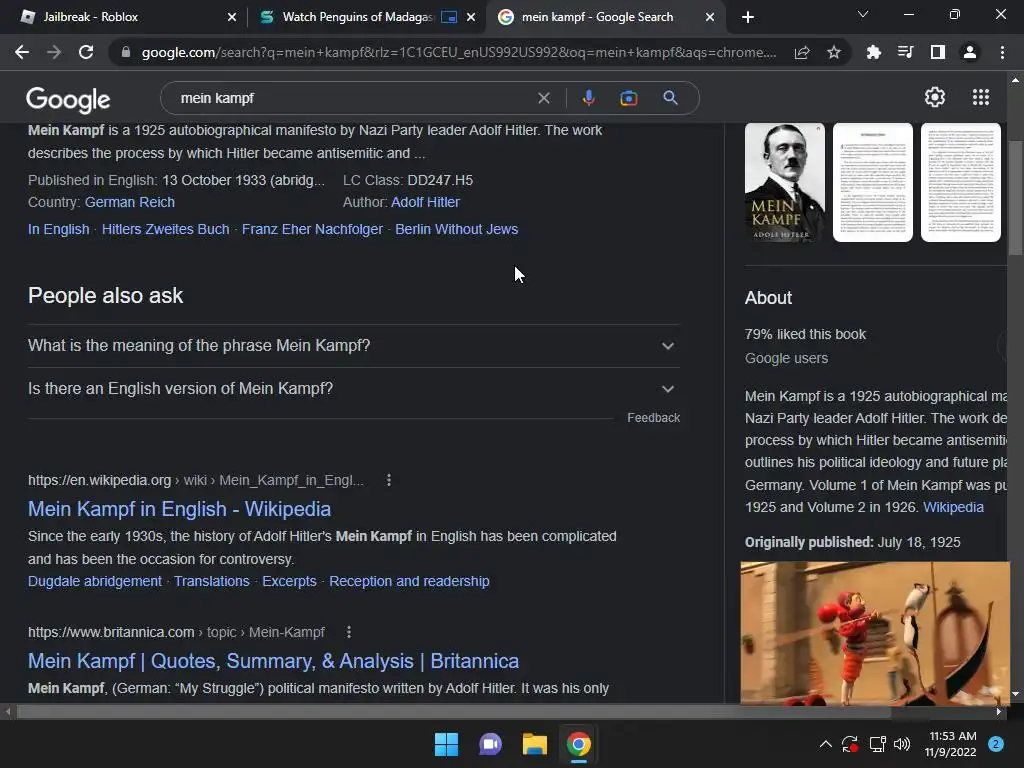1024x768 pixels.
Task: Open the second book page preview thumbnail
Action: pos(961,182)
